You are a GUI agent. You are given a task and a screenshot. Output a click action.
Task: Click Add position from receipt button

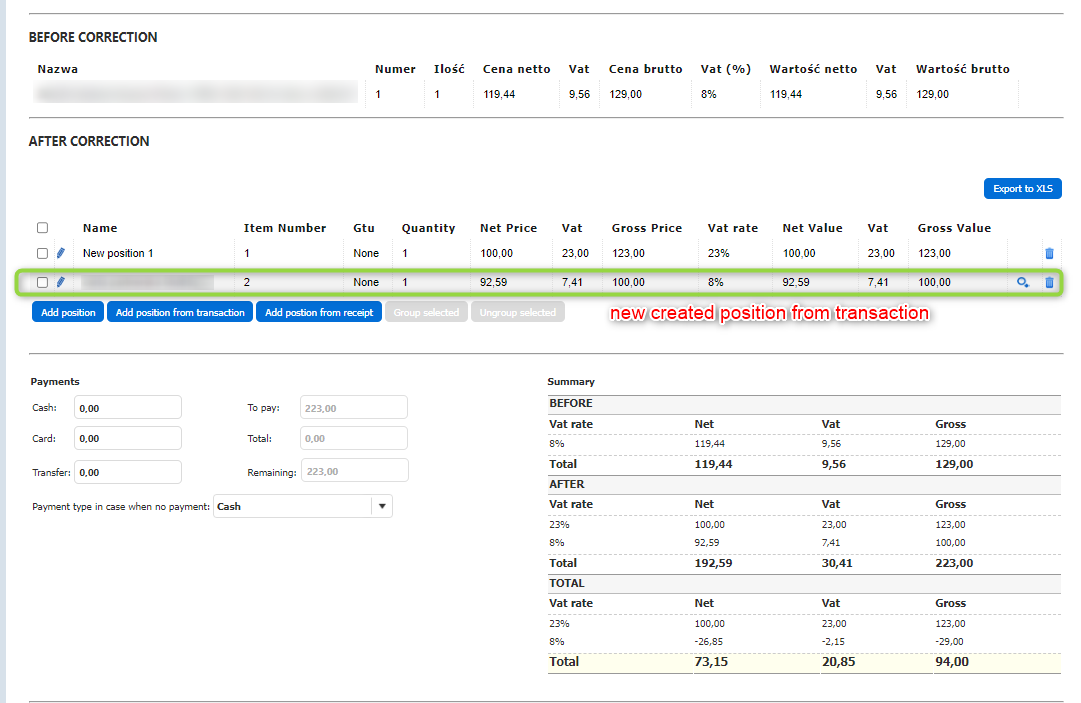click(x=319, y=313)
